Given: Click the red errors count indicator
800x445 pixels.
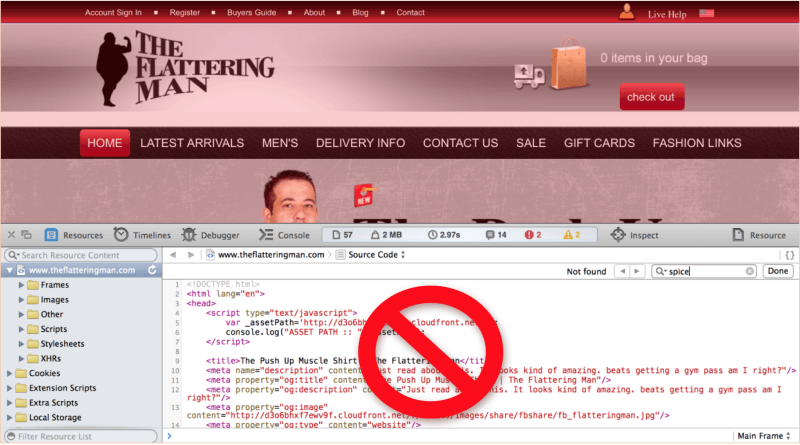Looking at the screenshot, I should pos(530,235).
